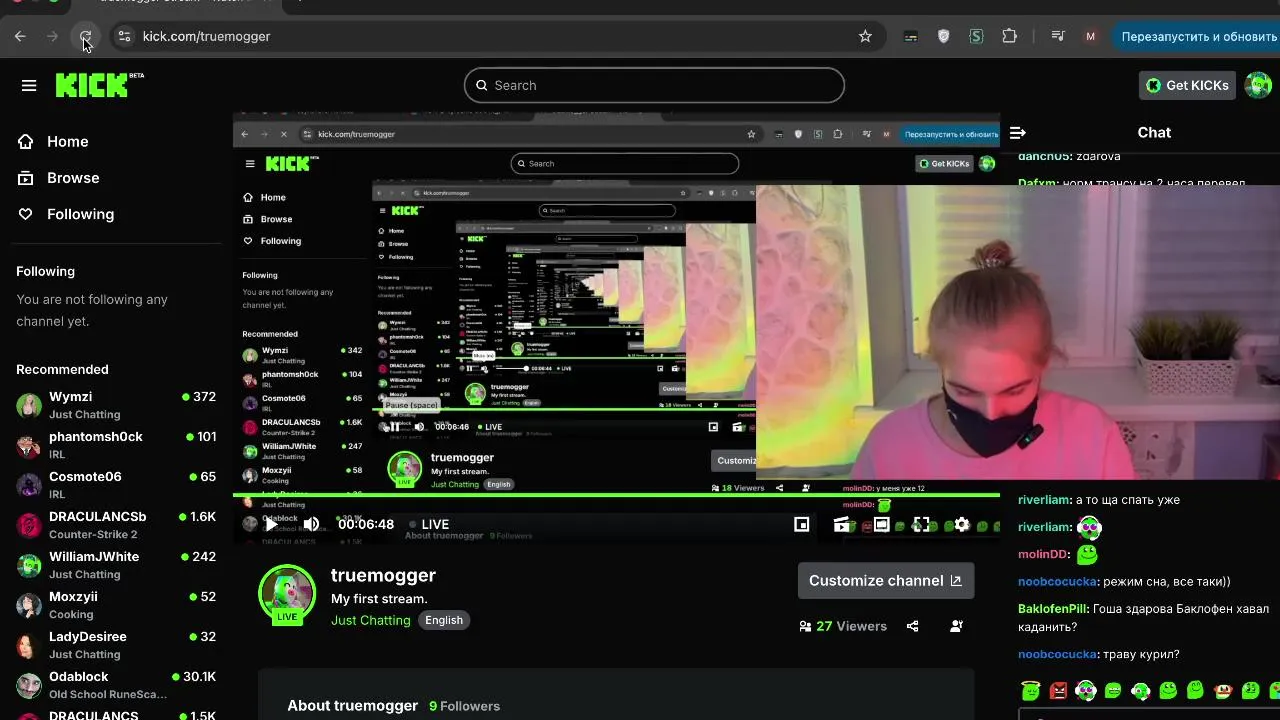The image size is (1280, 720).
Task: Click the Kick search field
Action: [x=654, y=85]
